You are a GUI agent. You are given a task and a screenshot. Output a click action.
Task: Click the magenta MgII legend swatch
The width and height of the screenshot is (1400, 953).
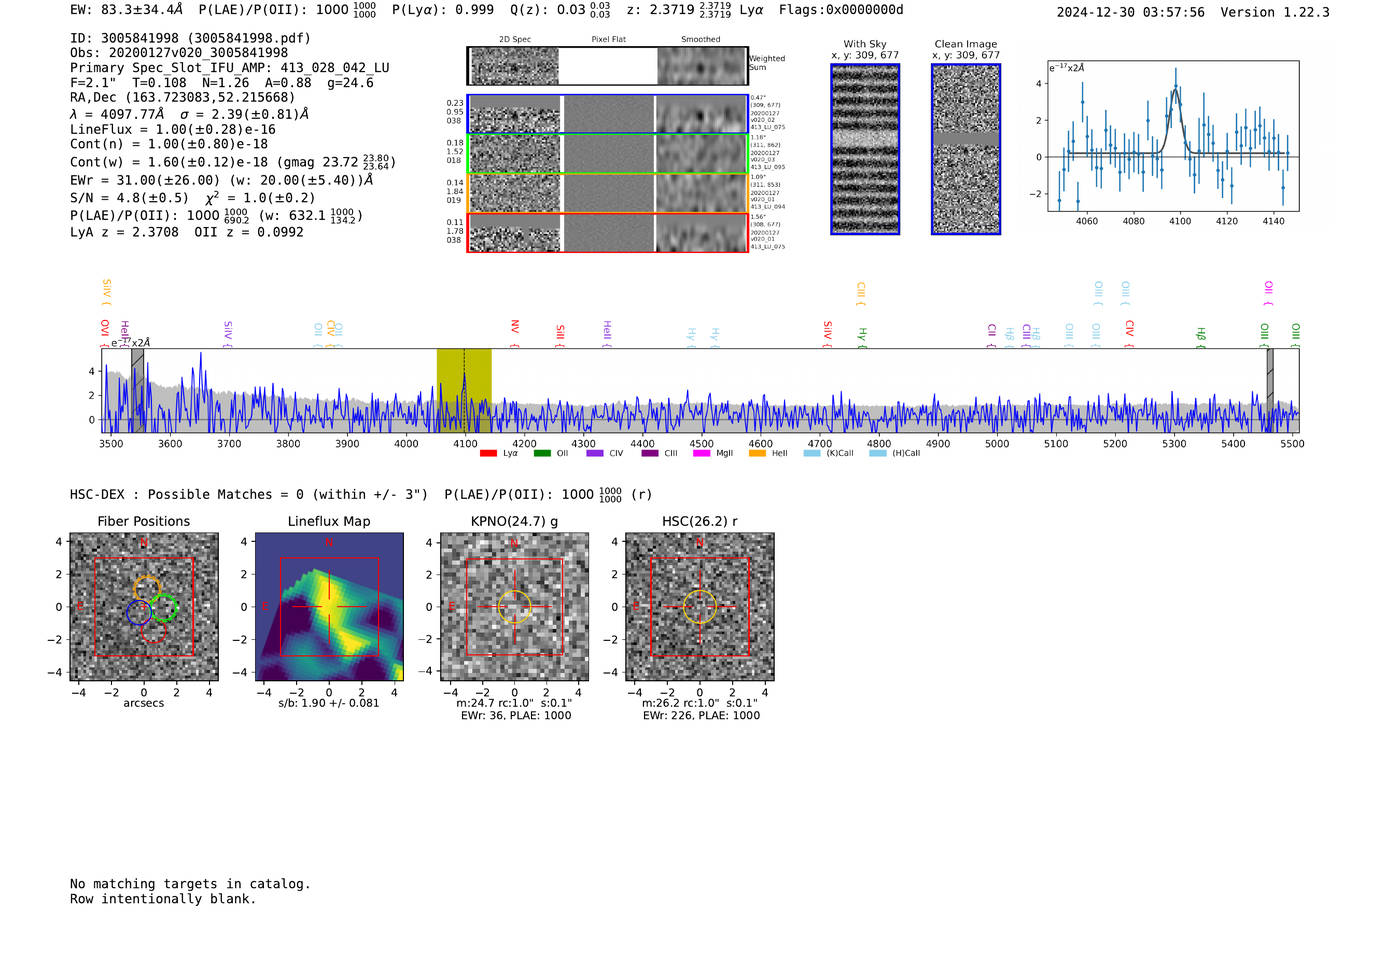tap(701, 453)
